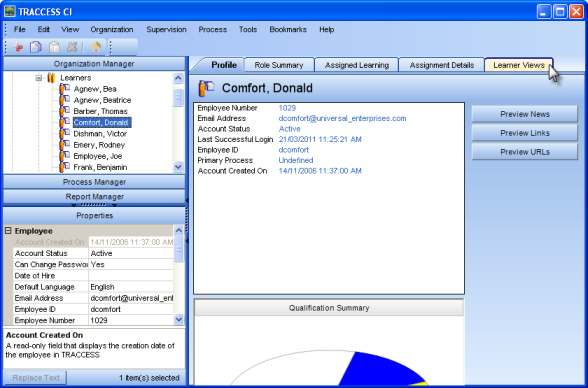Click the empty Date of Hire field
588x388 pixels.
131,276
